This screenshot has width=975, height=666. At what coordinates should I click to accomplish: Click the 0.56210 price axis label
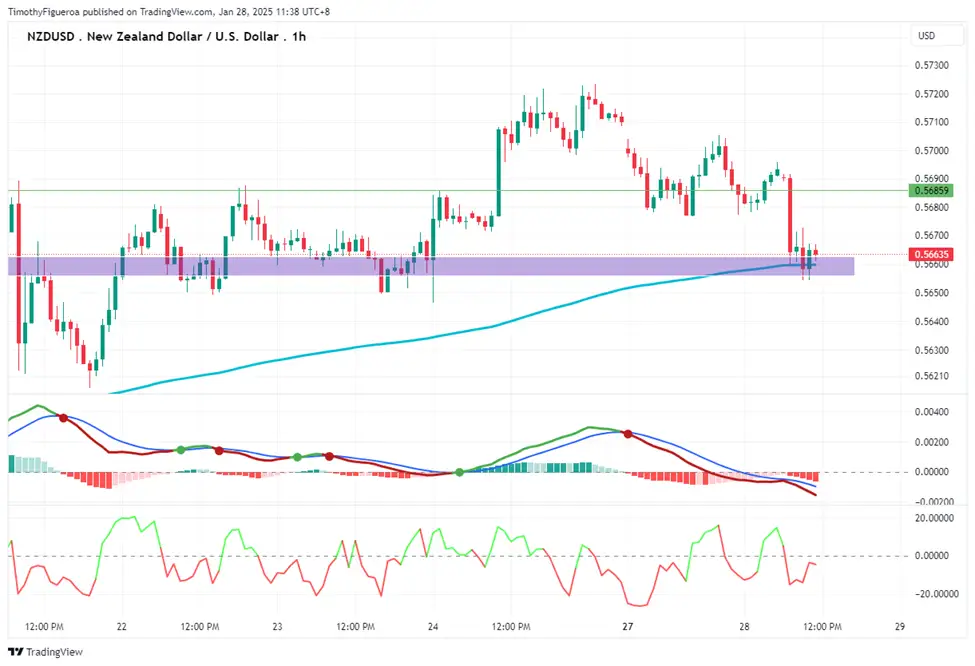tap(931, 376)
